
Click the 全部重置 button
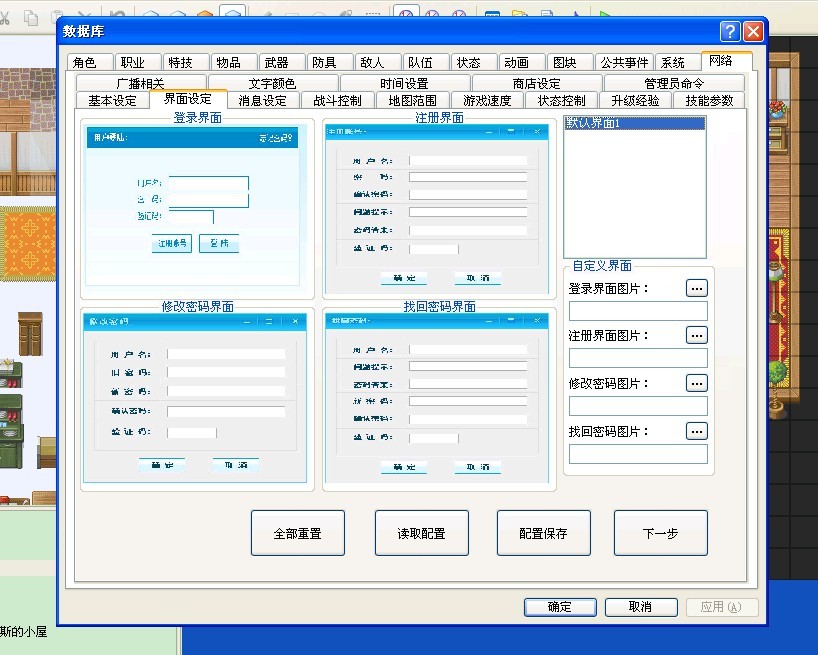click(x=298, y=533)
